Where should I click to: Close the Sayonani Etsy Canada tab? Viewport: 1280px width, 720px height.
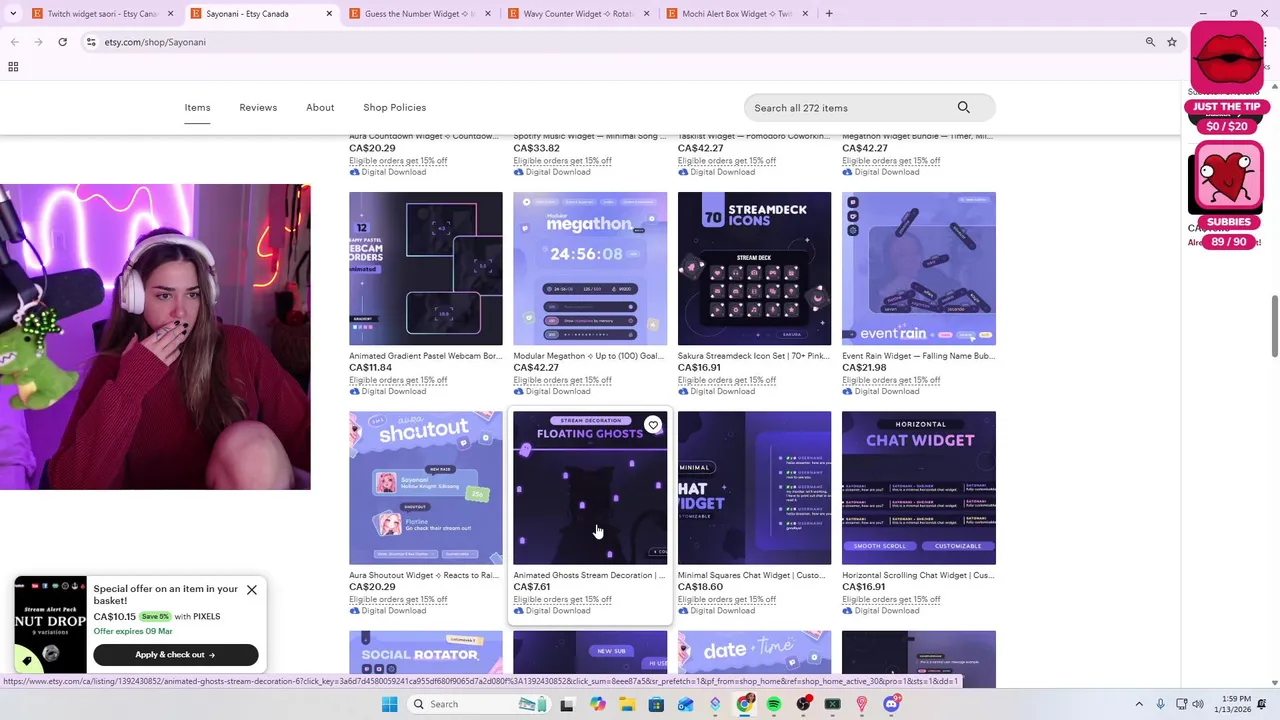point(329,14)
